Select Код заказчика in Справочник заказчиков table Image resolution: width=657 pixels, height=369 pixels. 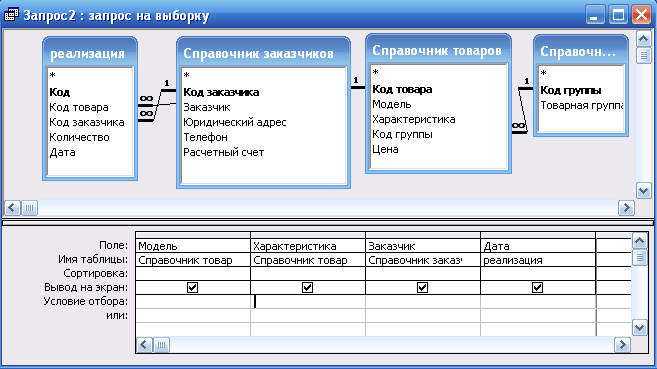point(221,92)
